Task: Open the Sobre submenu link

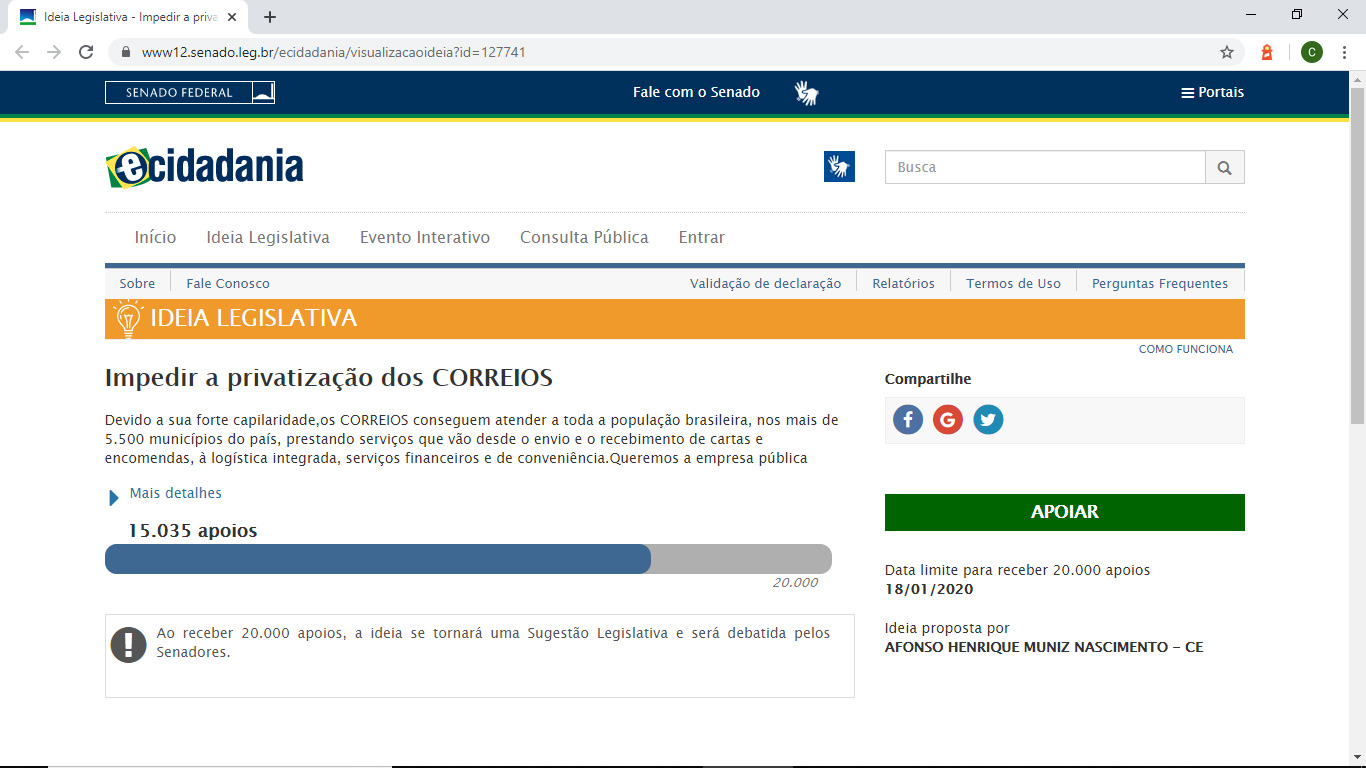Action: point(137,283)
